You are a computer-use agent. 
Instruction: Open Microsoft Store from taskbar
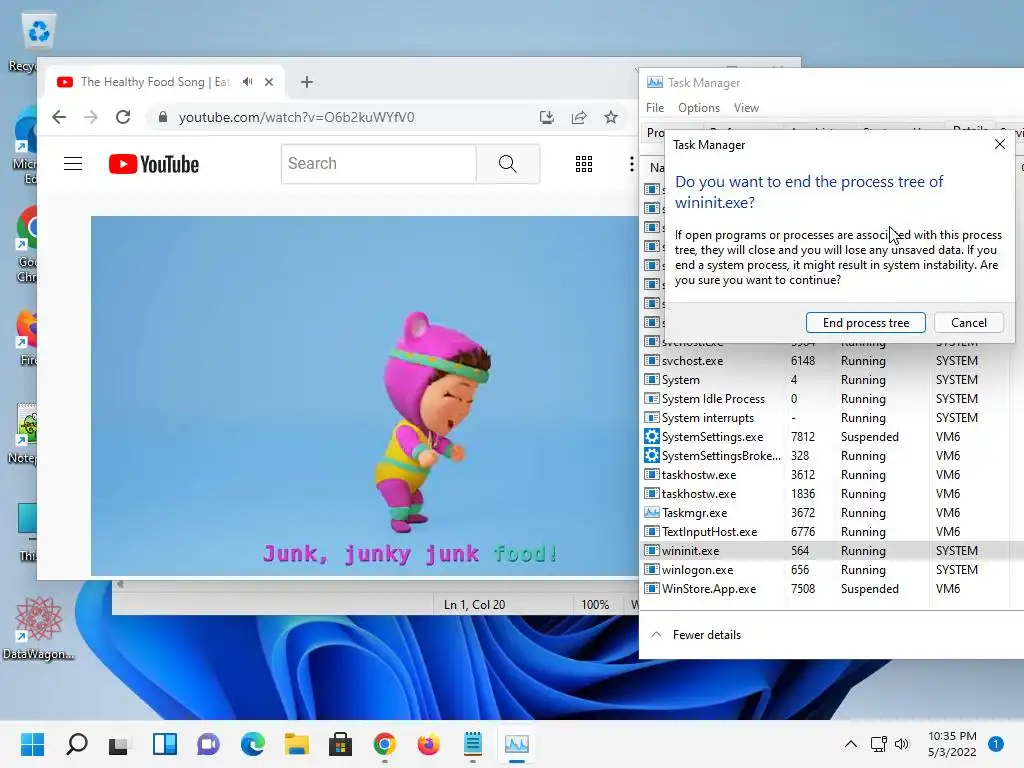point(340,744)
